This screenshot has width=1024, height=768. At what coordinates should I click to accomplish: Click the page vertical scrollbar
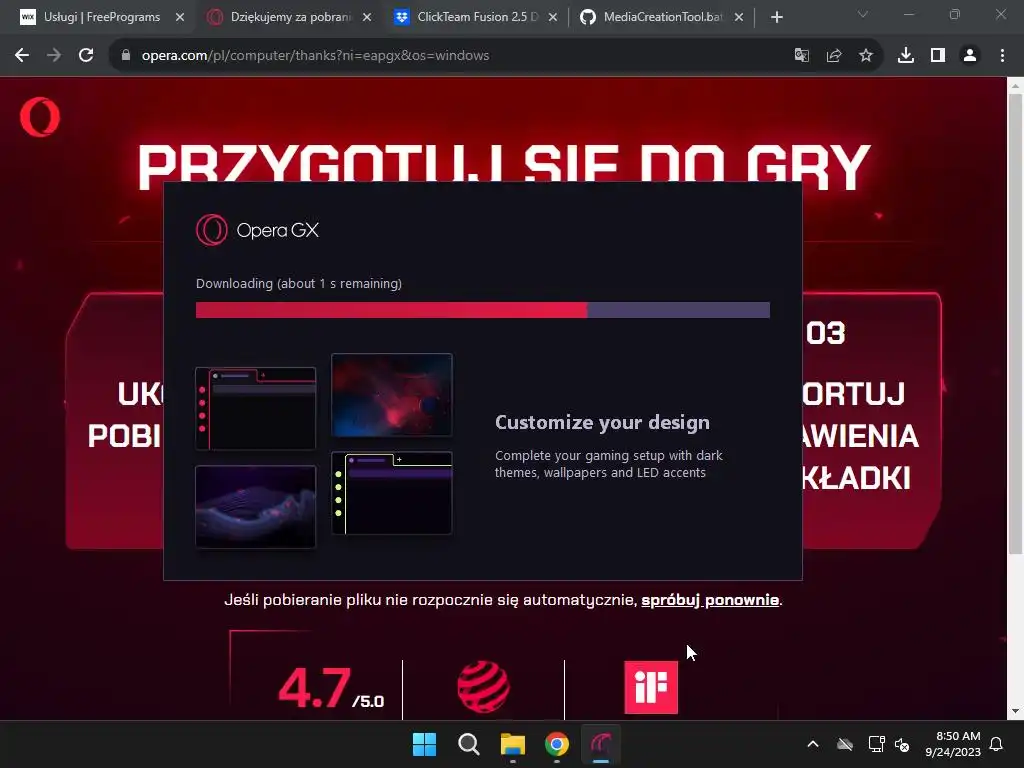[x=1015, y=323]
